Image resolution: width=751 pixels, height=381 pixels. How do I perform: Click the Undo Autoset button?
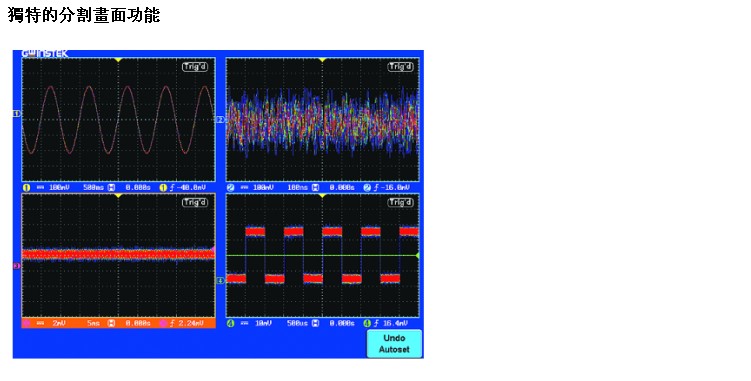394,344
